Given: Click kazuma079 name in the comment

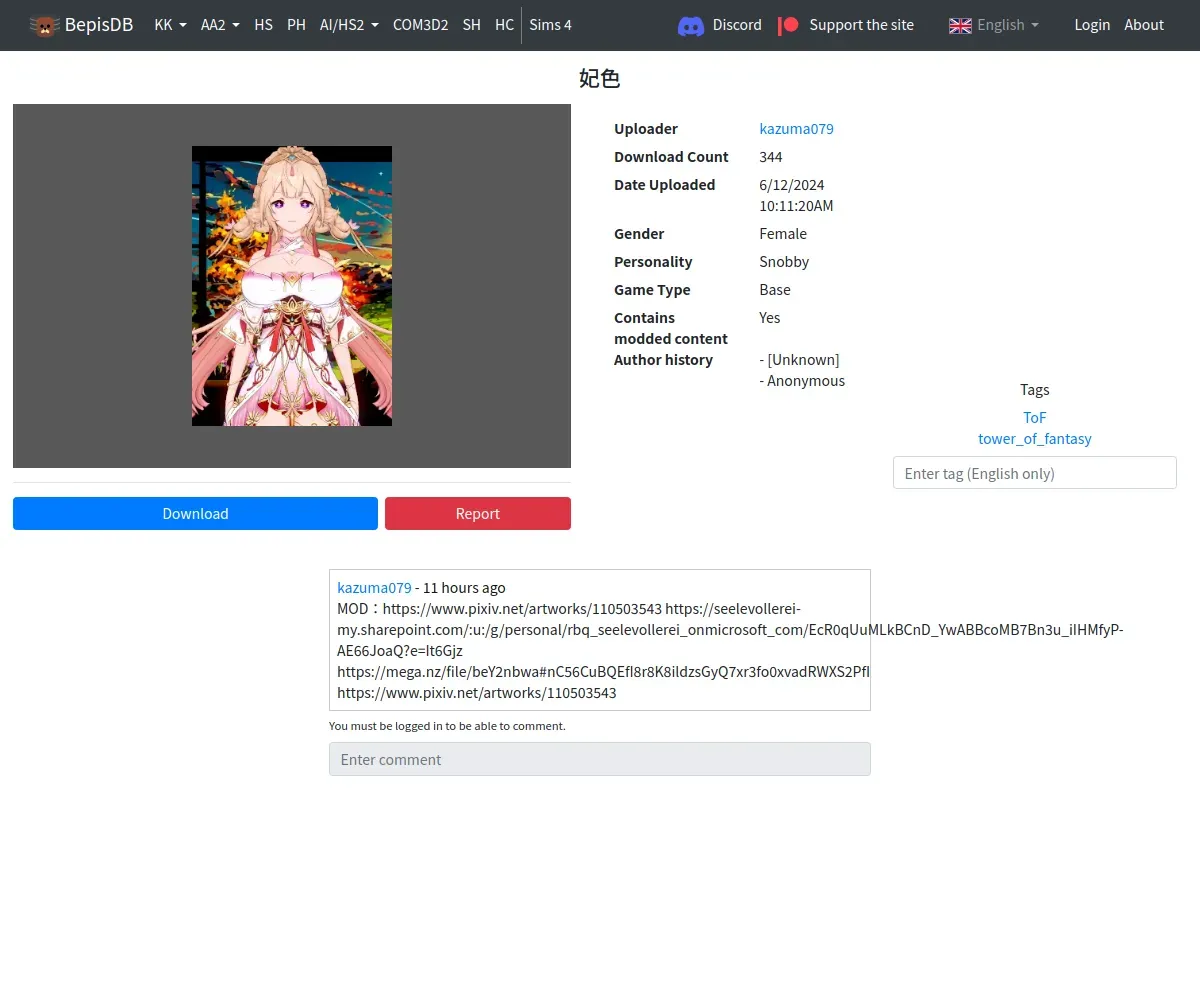Looking at the screenshot, I should click(374, 588).
